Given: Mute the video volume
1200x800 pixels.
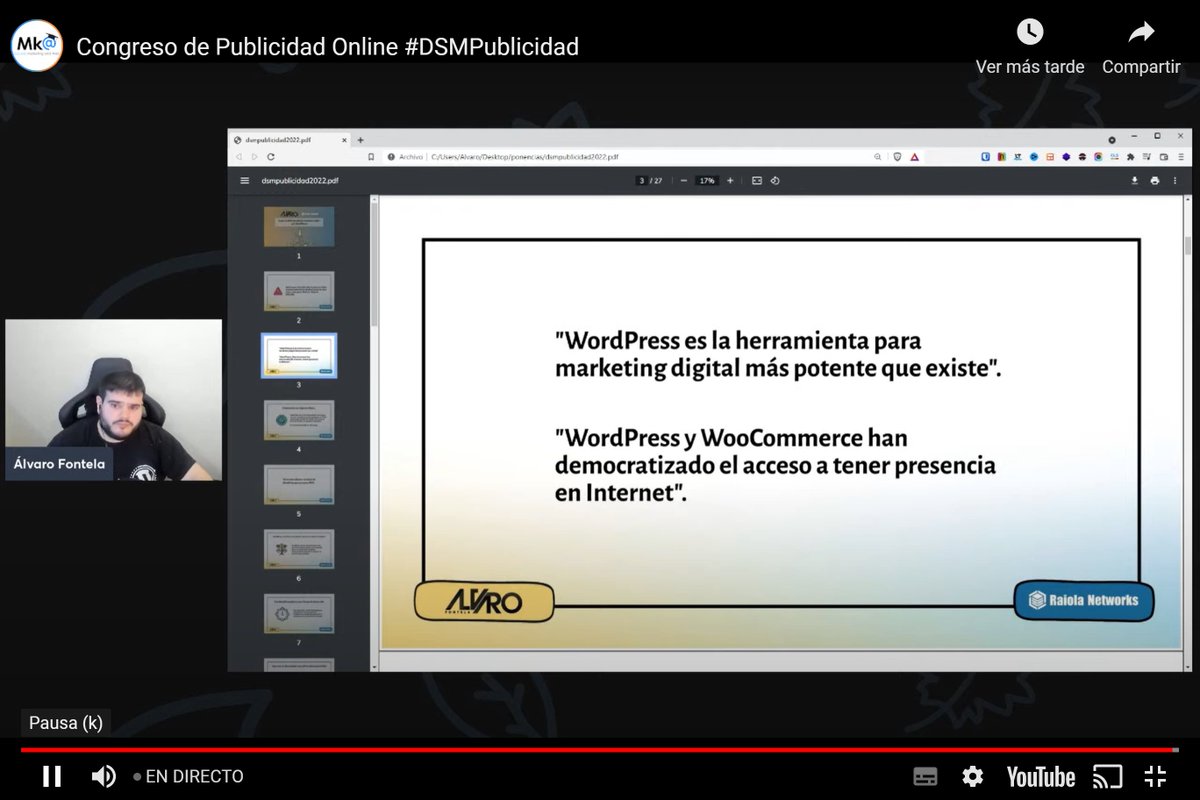Looking at the screenshot, I should 104,776.
